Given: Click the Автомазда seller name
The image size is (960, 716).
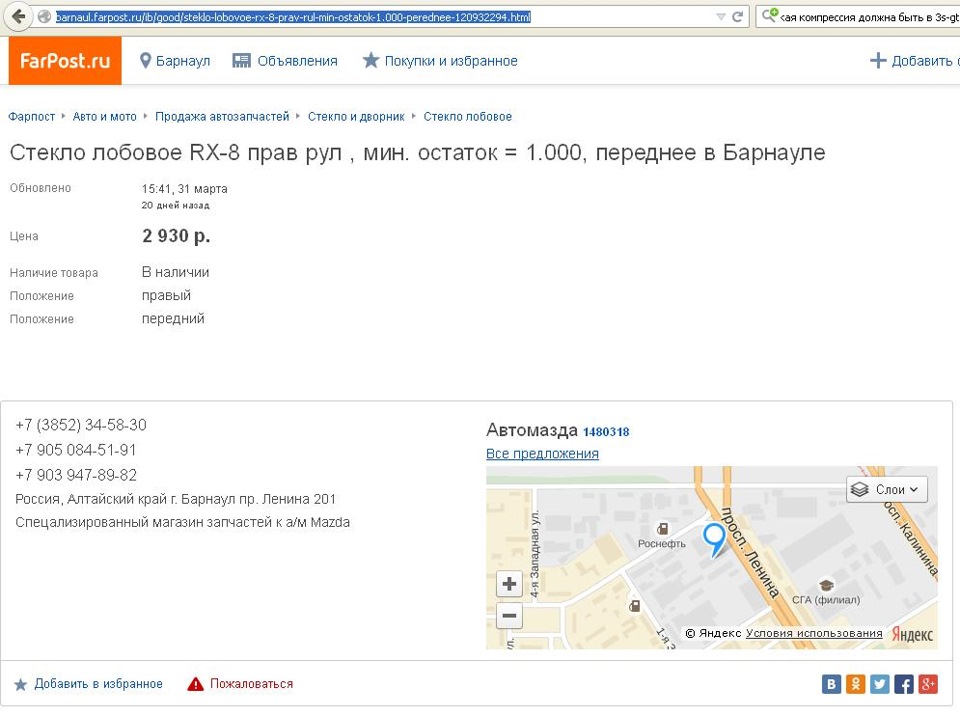Looking at the screenshot, I should click(x=532, y=430).
